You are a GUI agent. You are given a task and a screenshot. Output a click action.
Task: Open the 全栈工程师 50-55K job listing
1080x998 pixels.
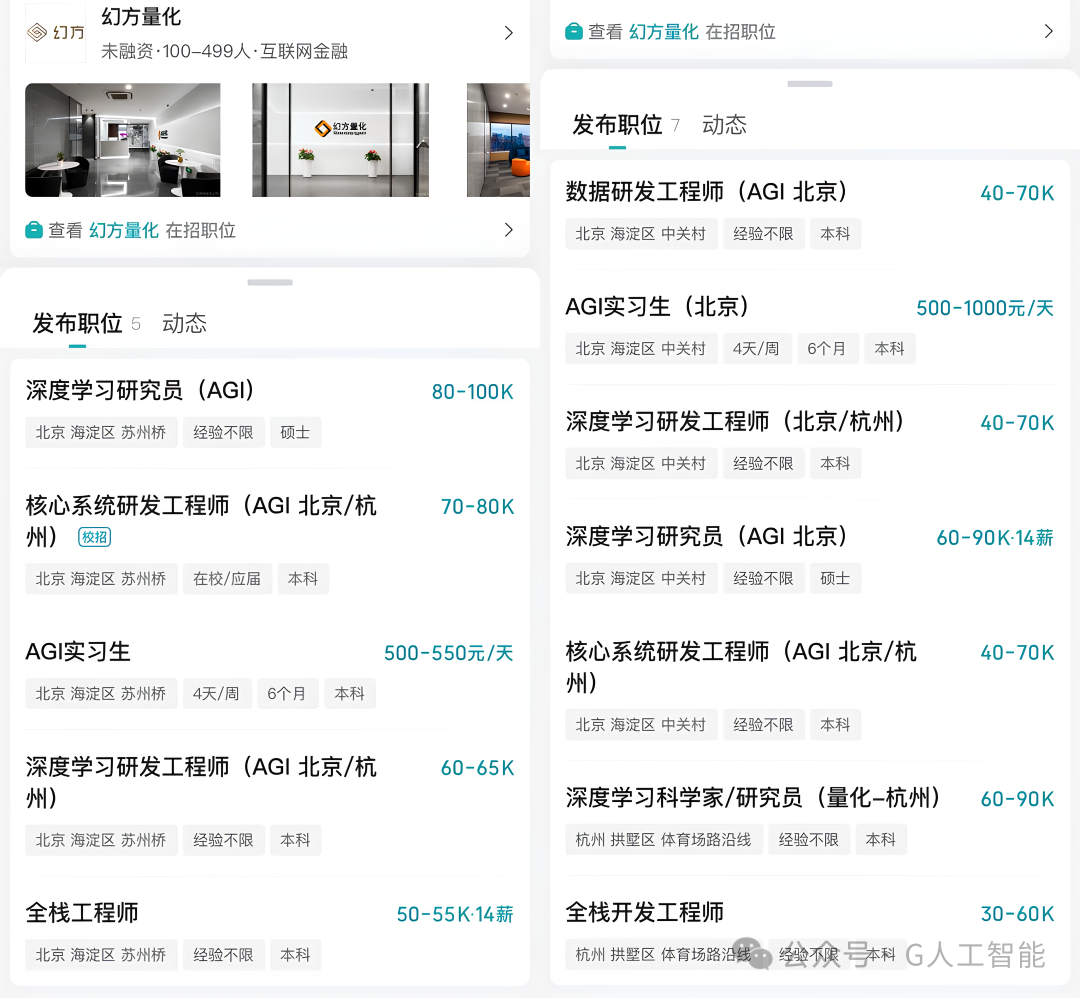[270, 934]
